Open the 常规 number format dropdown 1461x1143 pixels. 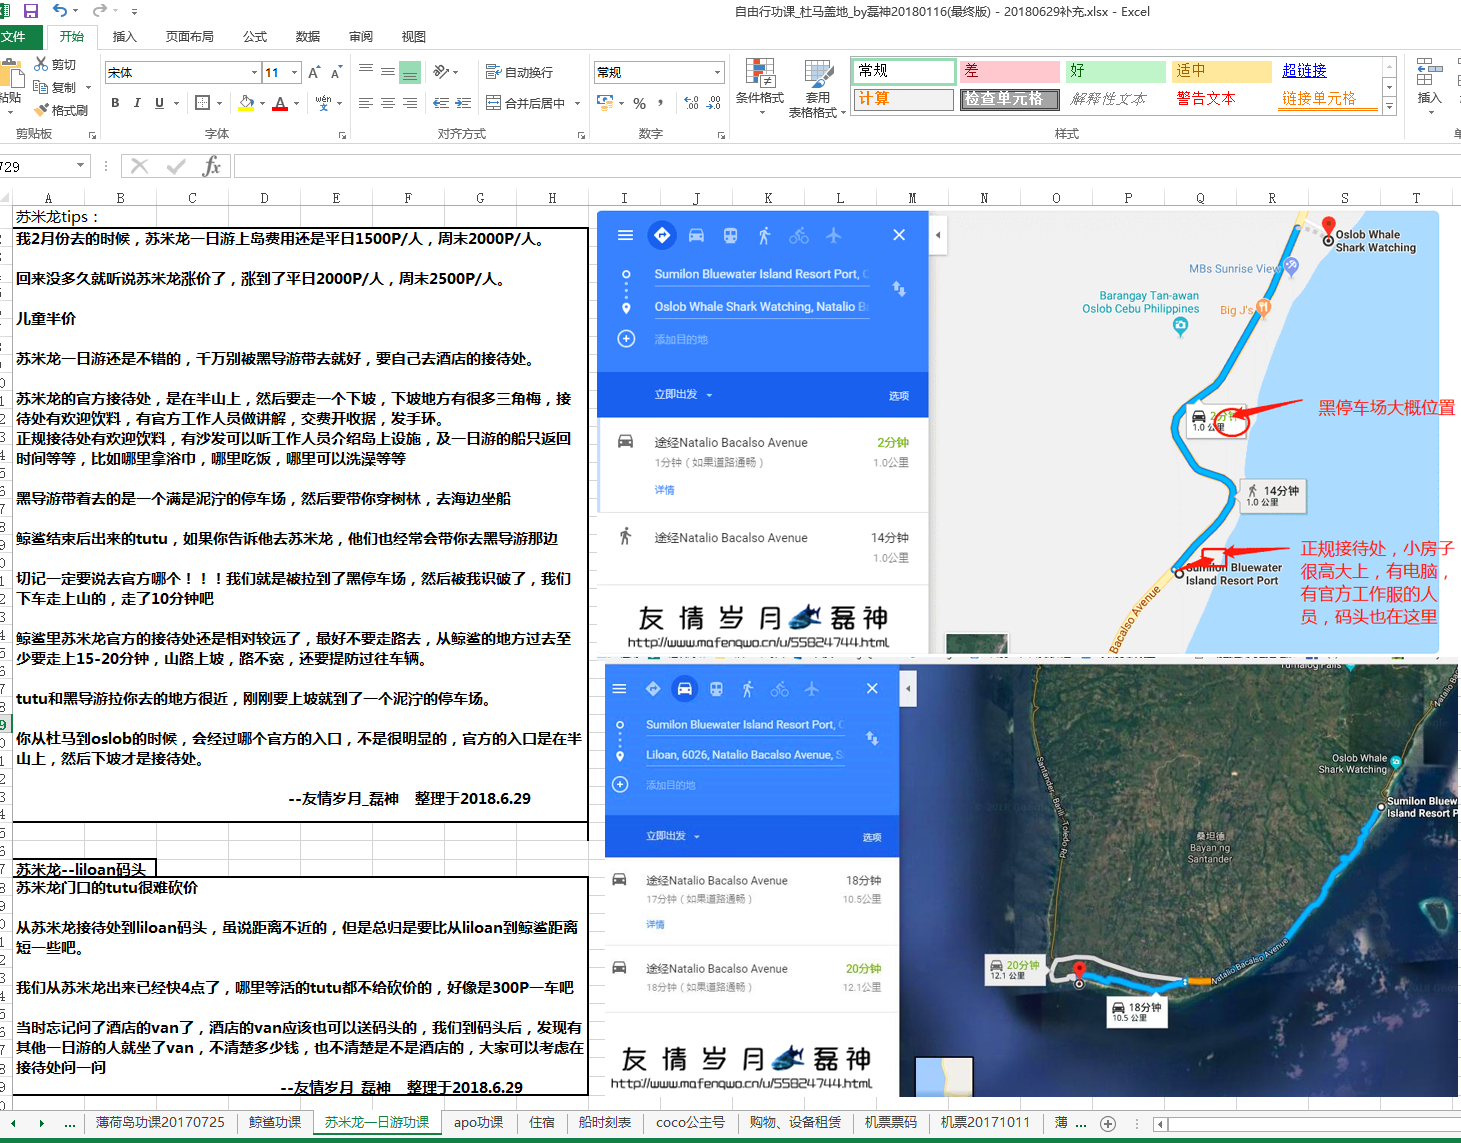[x=717, y=72]
